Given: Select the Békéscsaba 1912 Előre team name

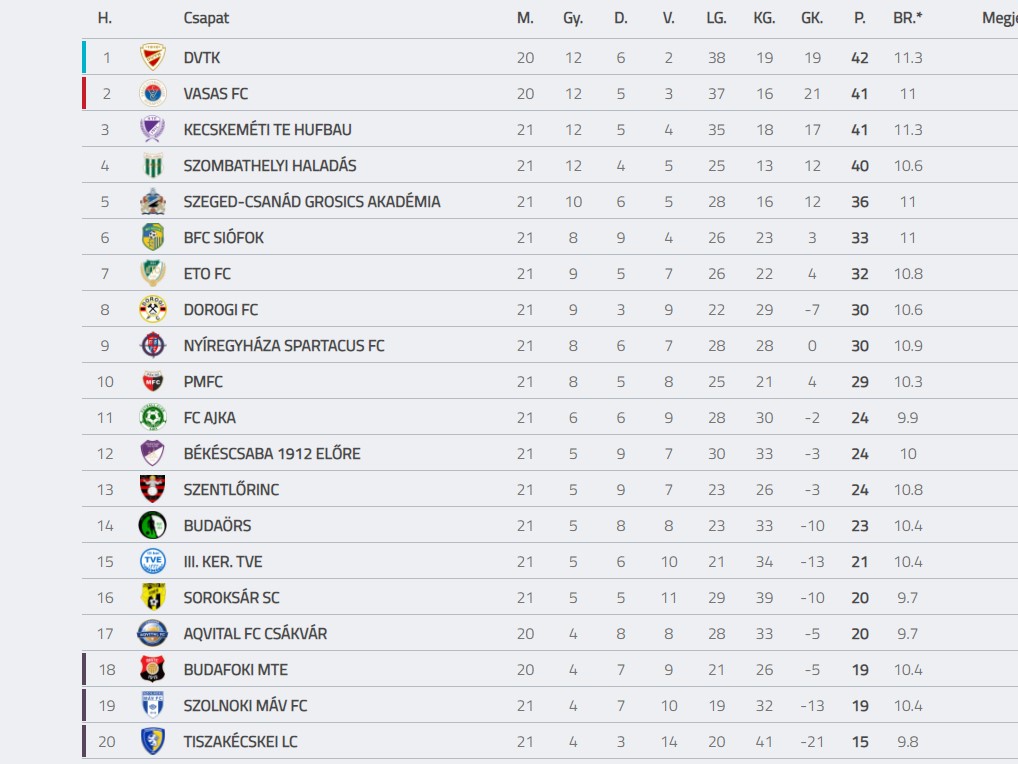Looking at the screenshot, I should (x=271, y=454).
